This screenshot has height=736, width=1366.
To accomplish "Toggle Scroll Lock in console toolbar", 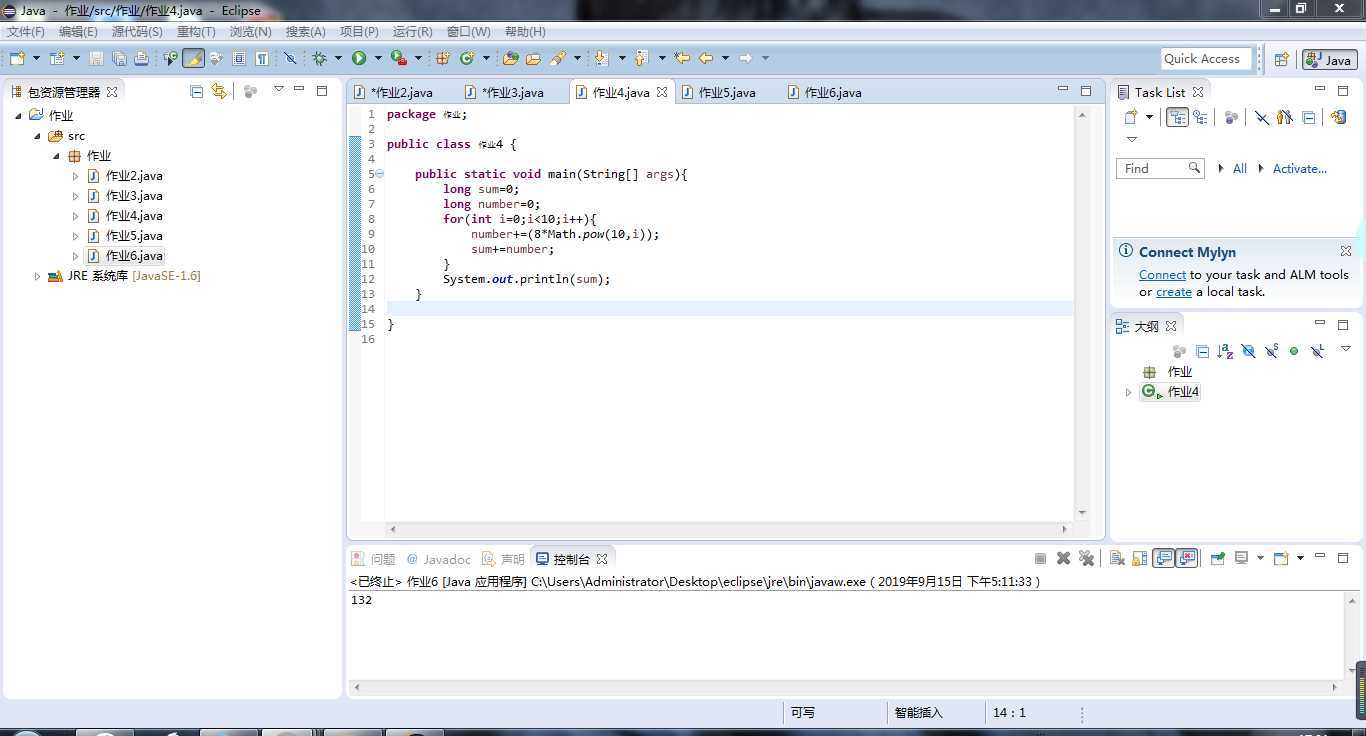I will [1140, 559].
